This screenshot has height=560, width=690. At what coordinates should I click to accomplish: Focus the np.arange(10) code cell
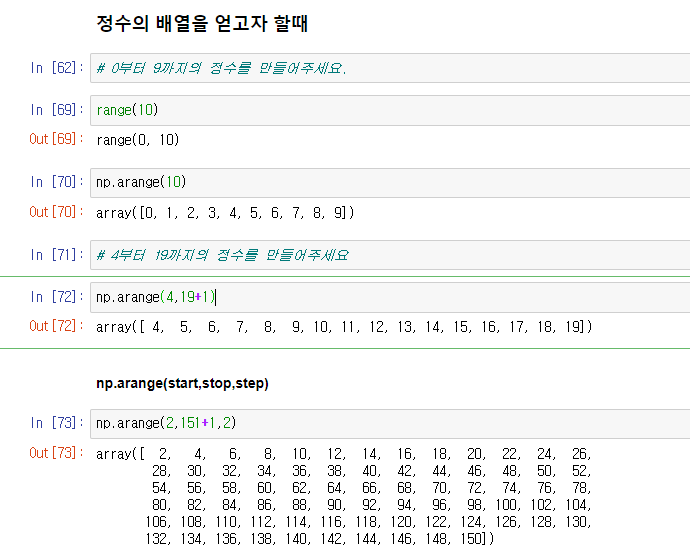pyautogui.click(x=390, y=183)
